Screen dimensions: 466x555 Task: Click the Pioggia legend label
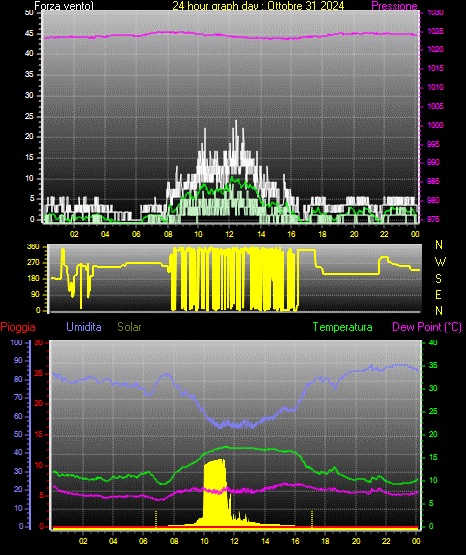pos(18,327)
